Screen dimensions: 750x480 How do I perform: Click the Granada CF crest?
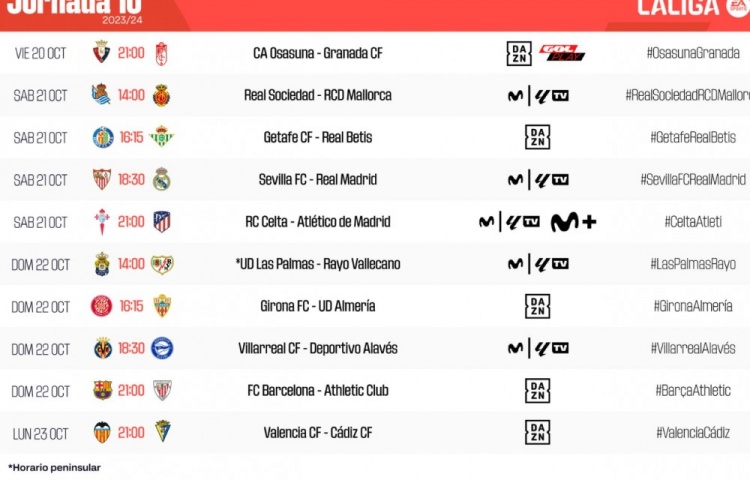point(162,54)
